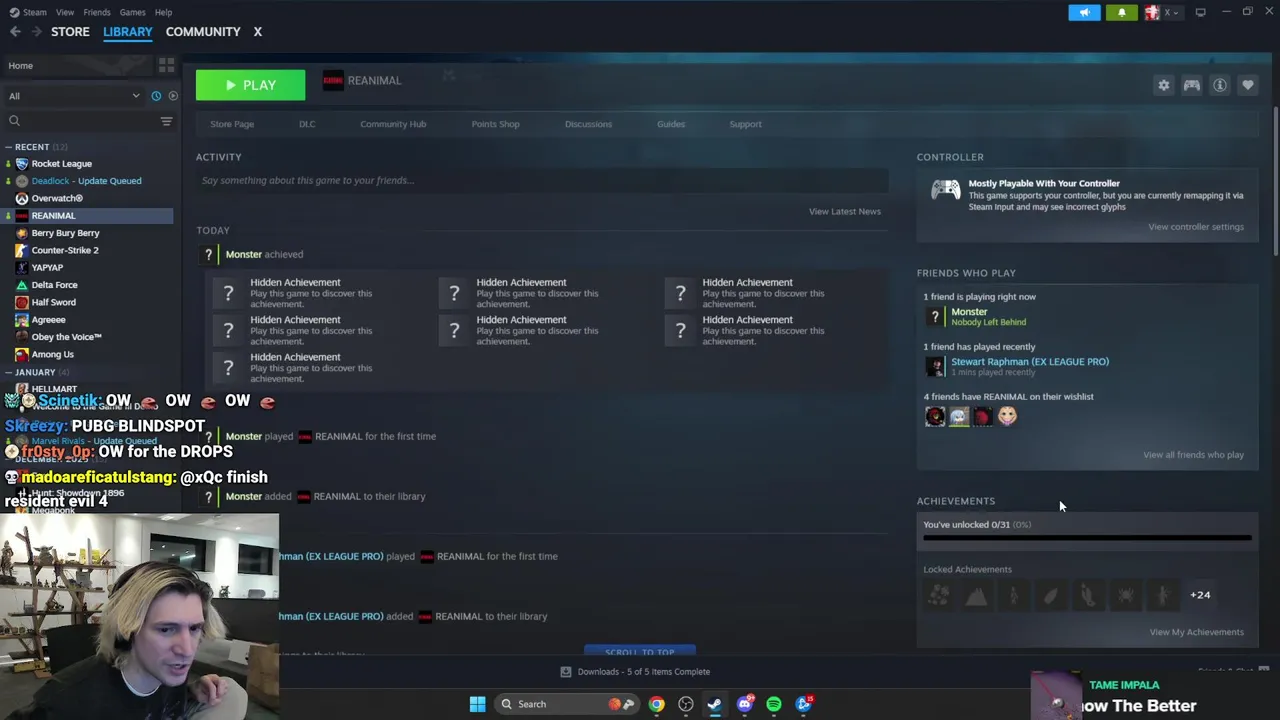The height and width of the screenshot is (720, 1280).
Task: Open the View menu
Action: [x=65, y=12]
